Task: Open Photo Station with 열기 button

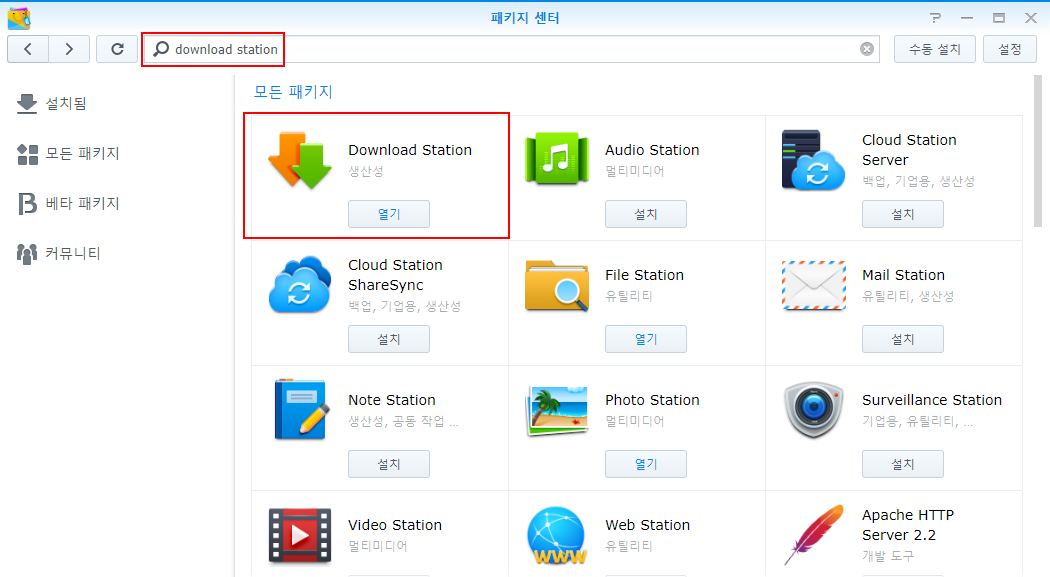Action: coord(646,464)
